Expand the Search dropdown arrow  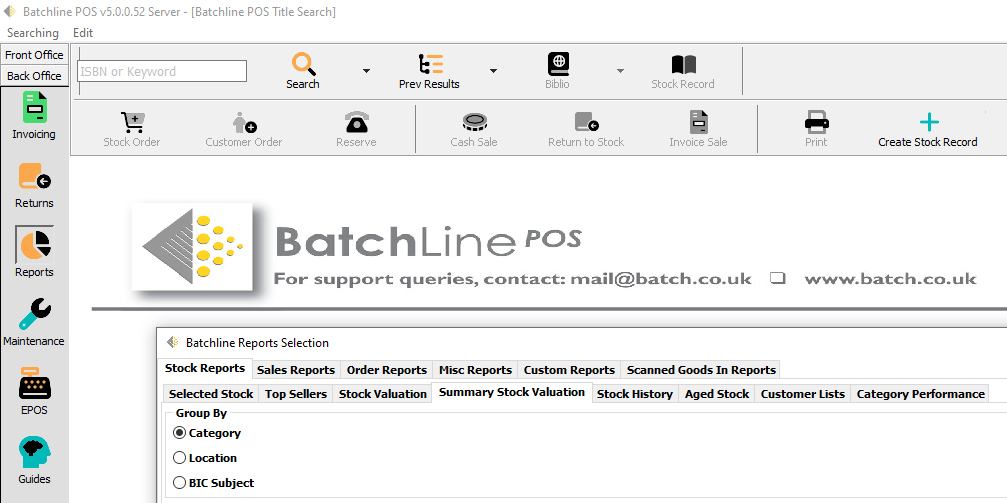pos(366,71)
